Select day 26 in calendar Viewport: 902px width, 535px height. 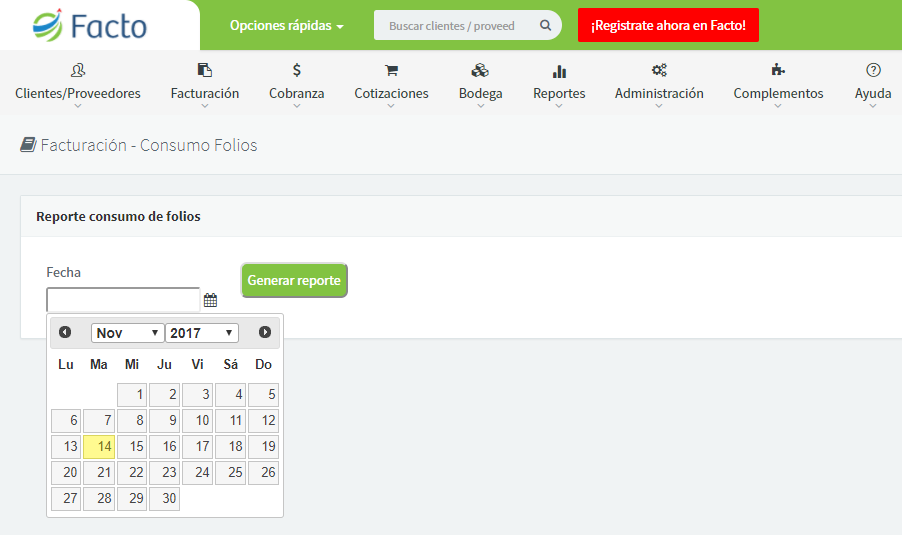(x=263, y=472)
